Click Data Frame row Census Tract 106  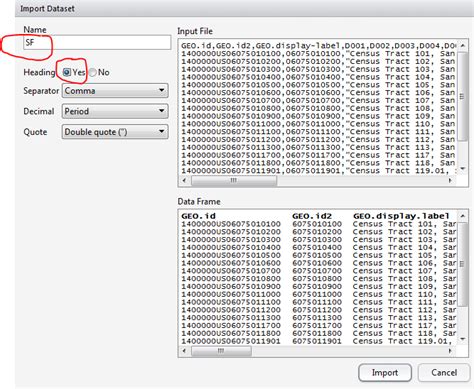(319, 263)
